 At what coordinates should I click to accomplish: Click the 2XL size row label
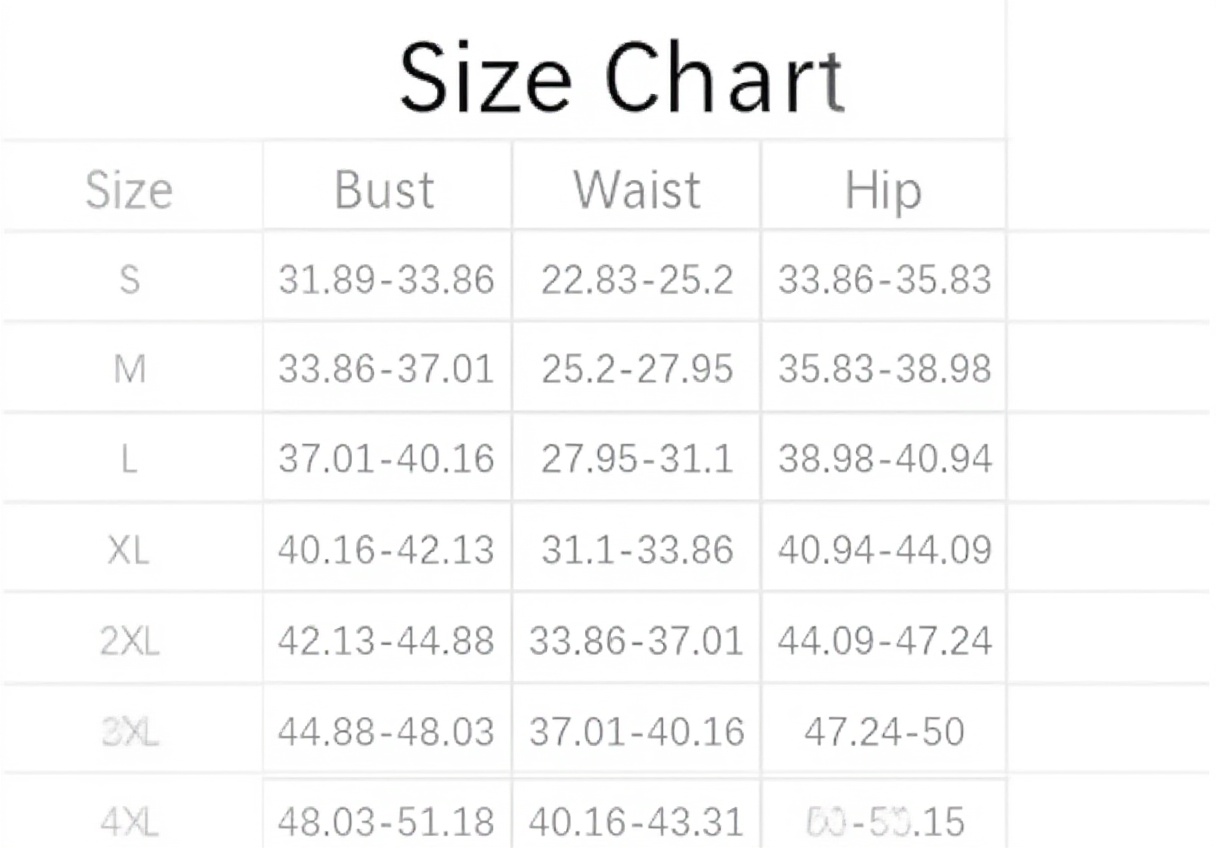(x=129, y=641)
